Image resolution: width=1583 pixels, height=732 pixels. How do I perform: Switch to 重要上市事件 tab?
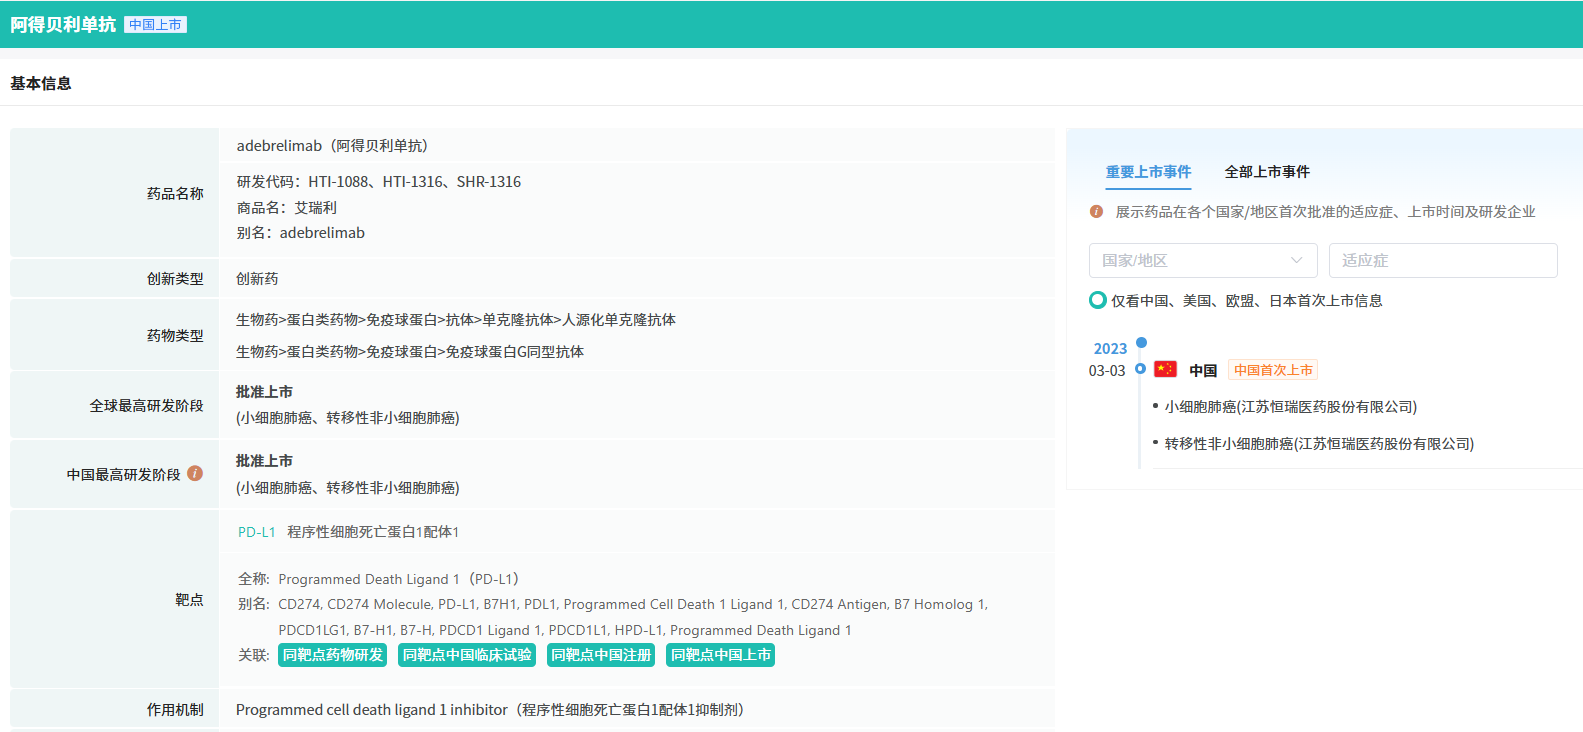point(1148,172)
